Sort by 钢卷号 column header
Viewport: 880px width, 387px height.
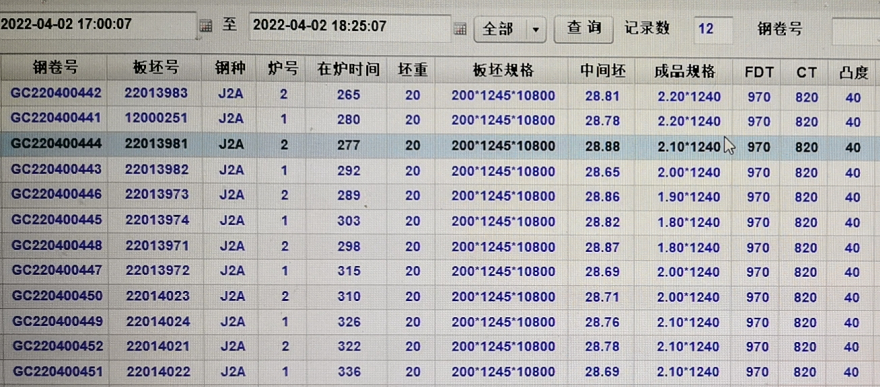pyautogui.click(x=54, y=68)
